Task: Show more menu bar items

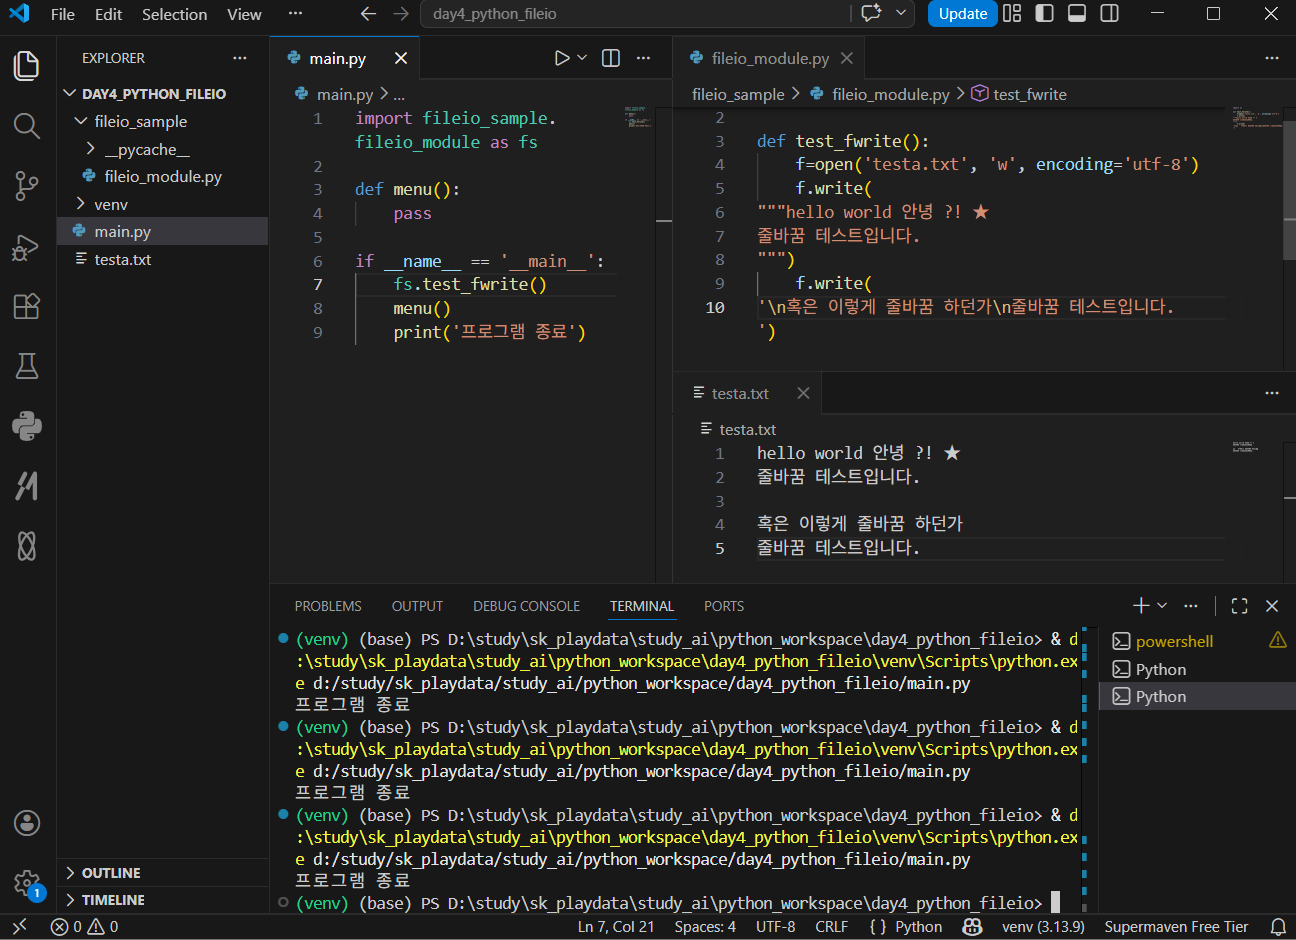Action: pyautogui.click(x=295, y=14)
